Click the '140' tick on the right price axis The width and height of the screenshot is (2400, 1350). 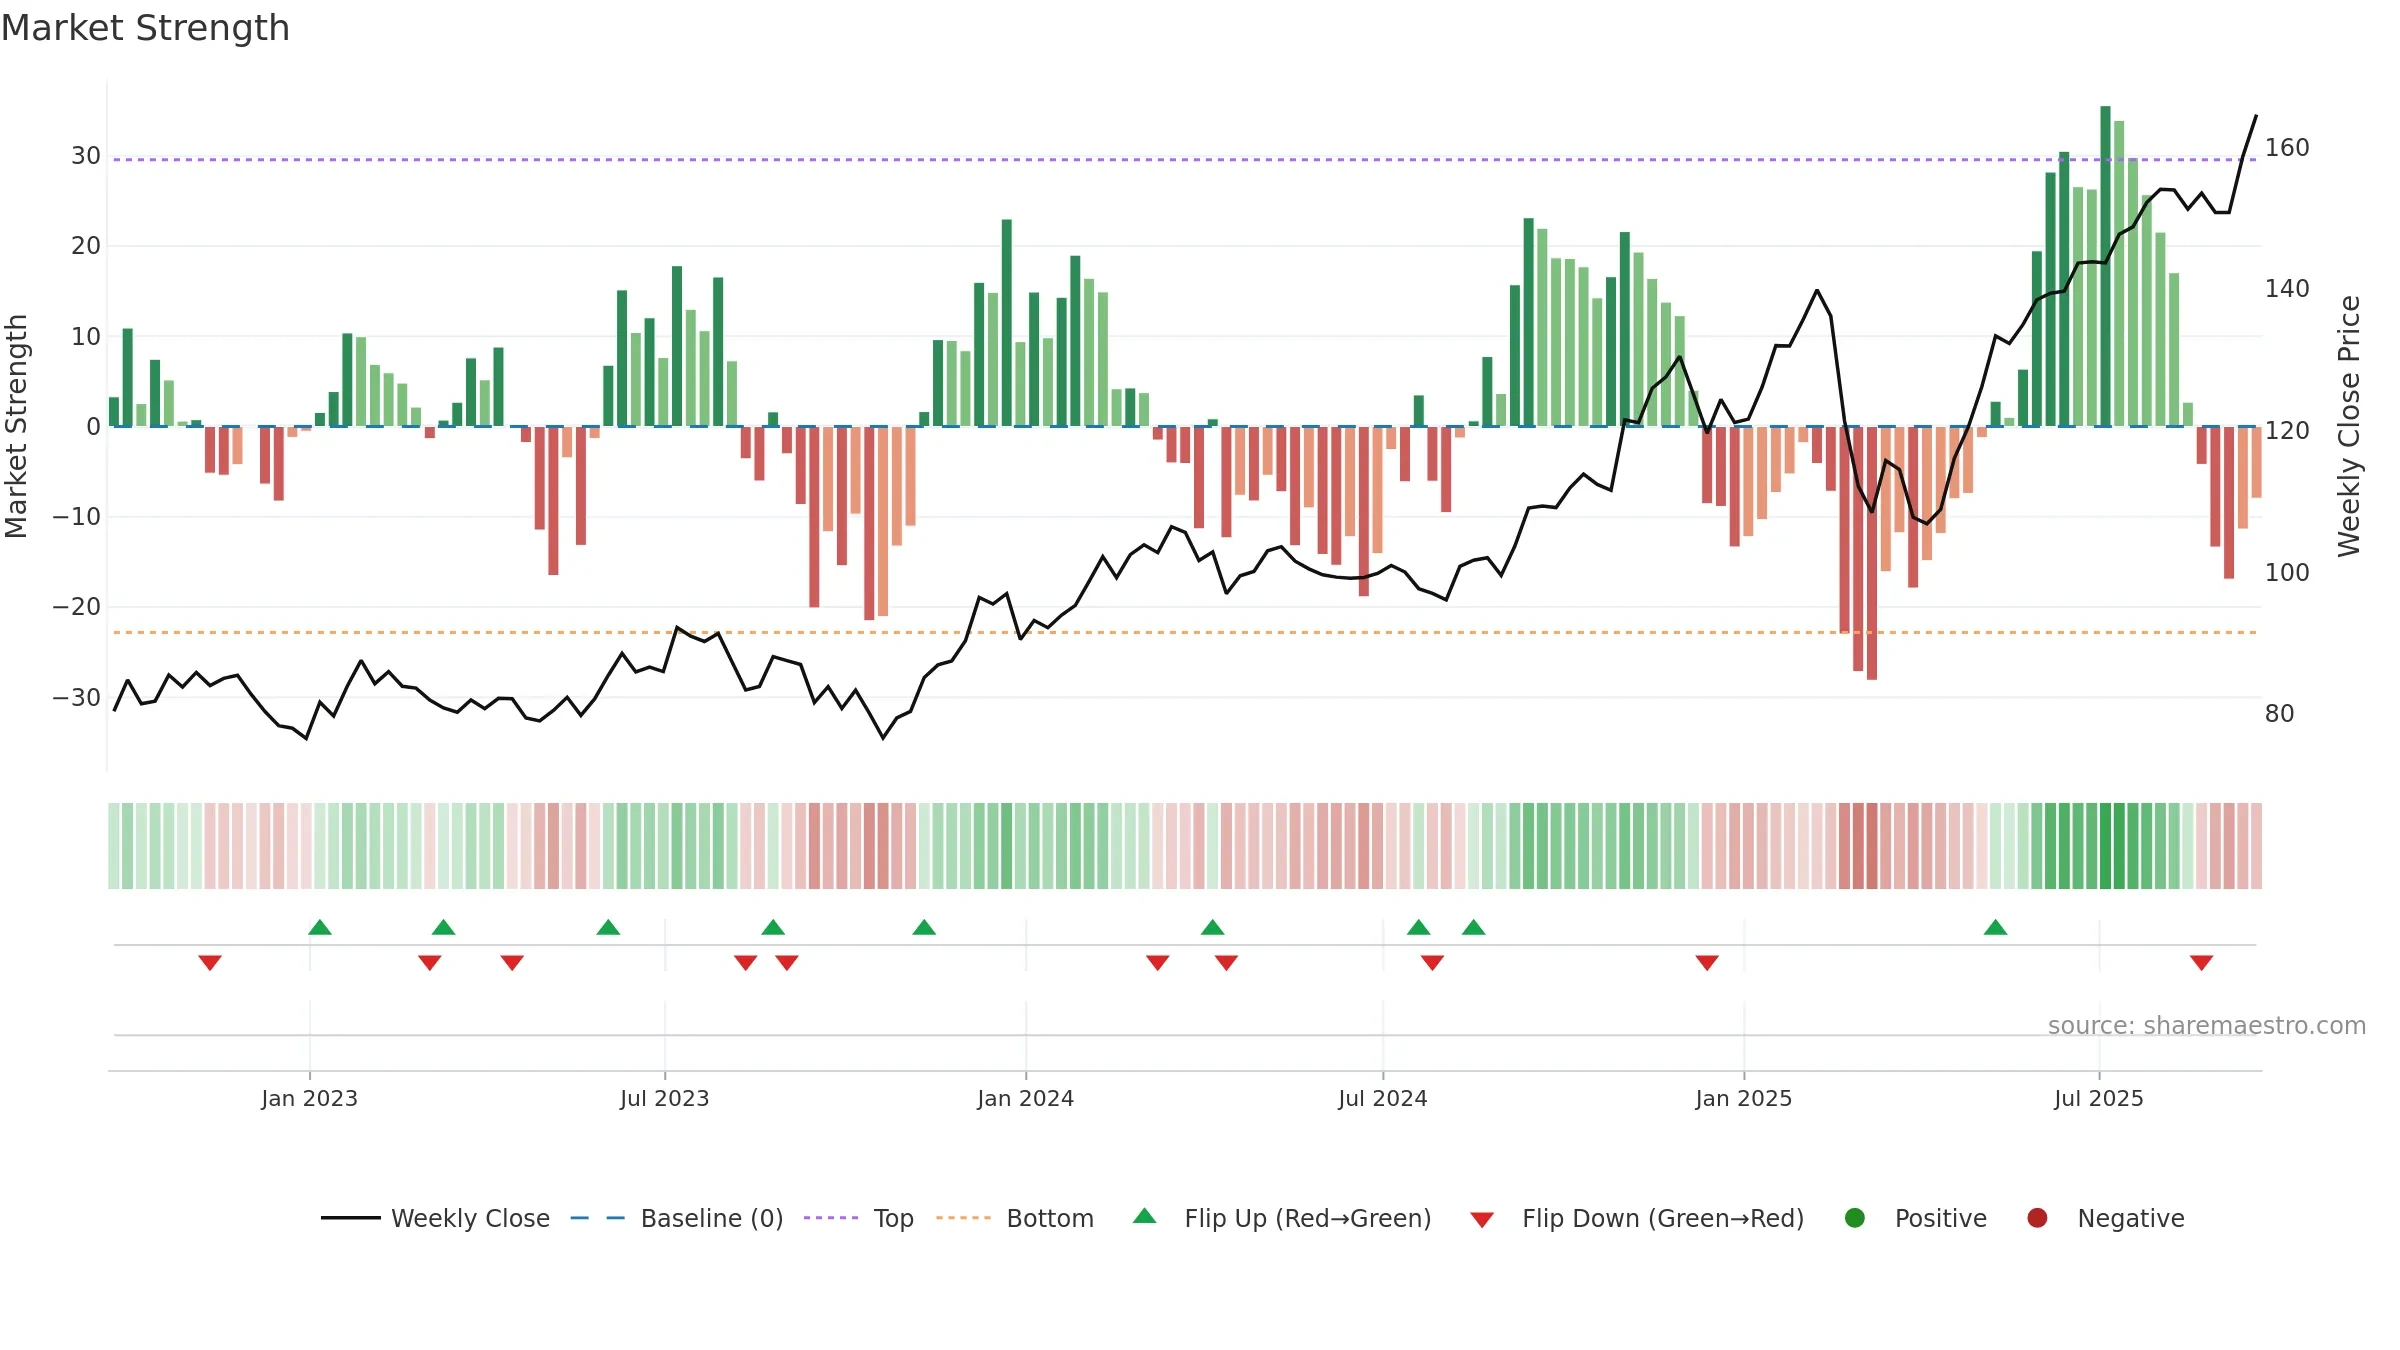[2287, 289]
